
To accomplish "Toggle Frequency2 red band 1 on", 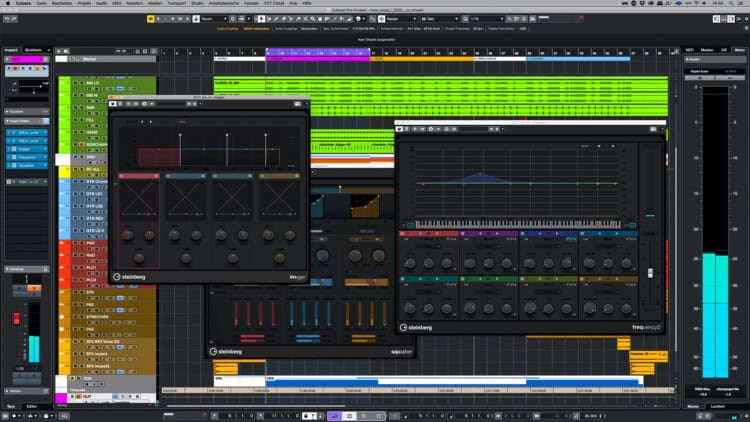I will pos(402,233).
